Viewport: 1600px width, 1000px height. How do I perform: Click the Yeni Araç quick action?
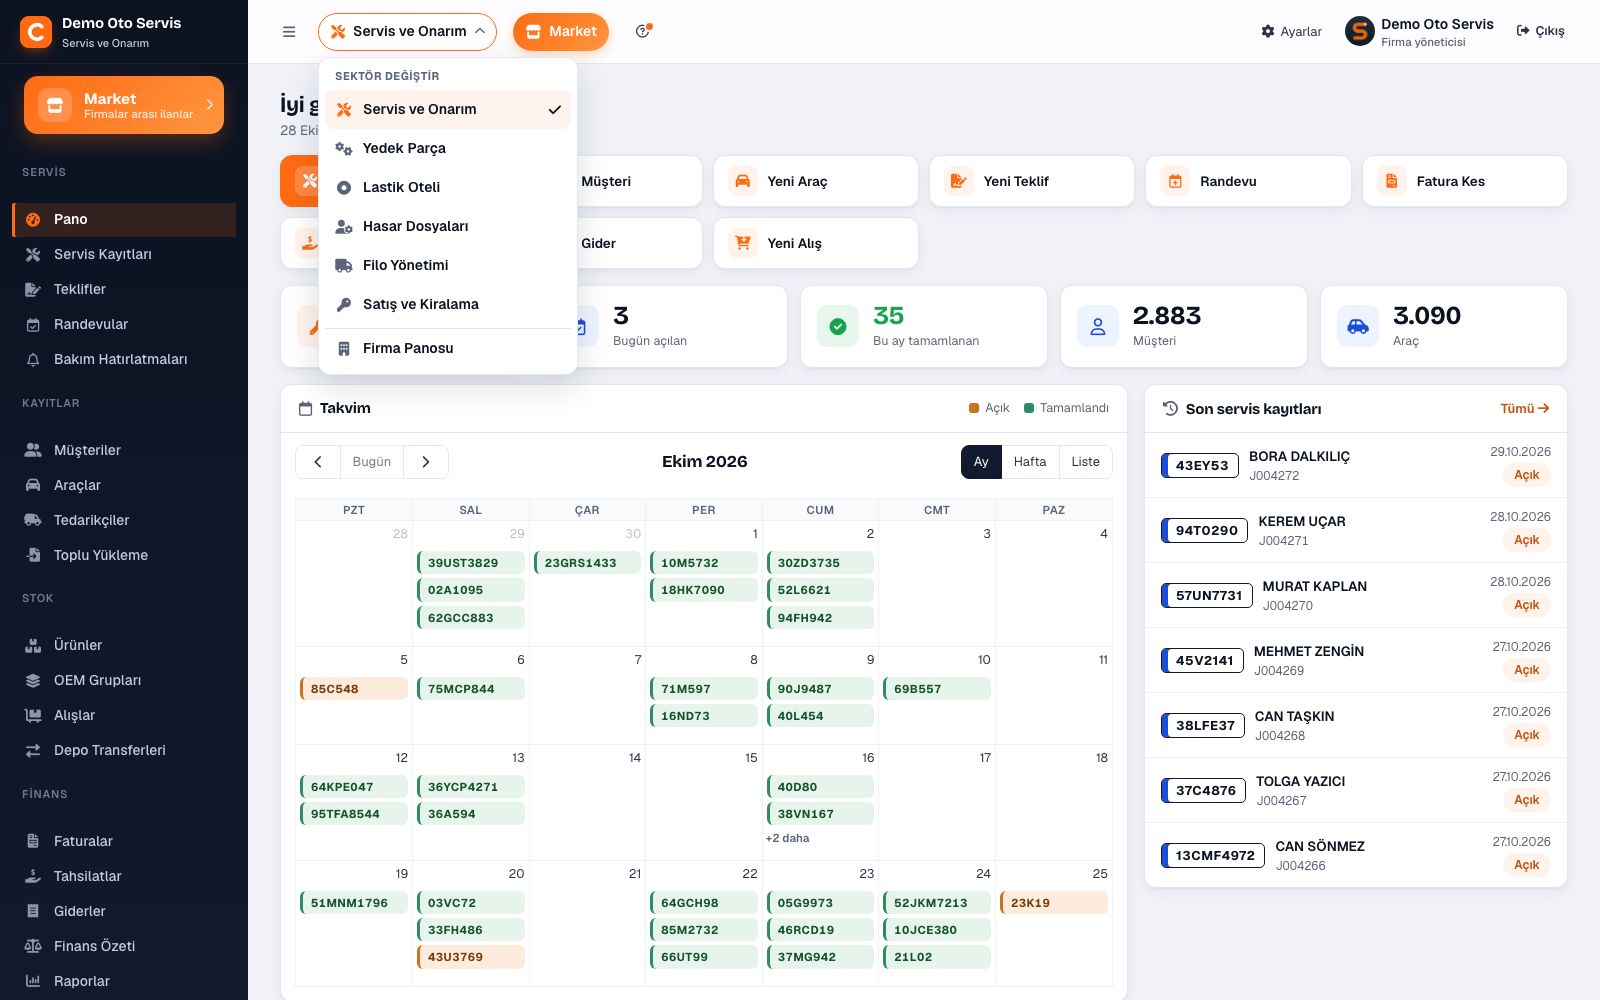pyautogui.click(x=816, y=181)
